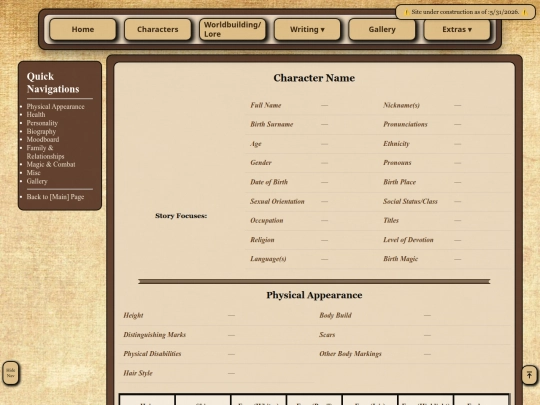Click the Occupation label
This screenshot has height=405, width=540.
pyautogui.click(x=267, y=220)
